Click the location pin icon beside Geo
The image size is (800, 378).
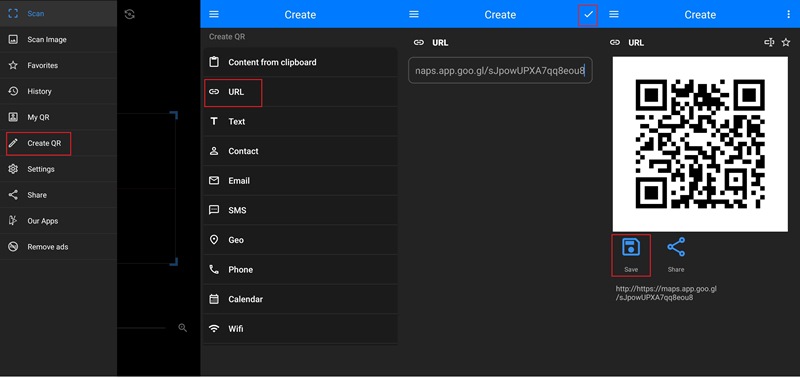click(x=214, y=240)
